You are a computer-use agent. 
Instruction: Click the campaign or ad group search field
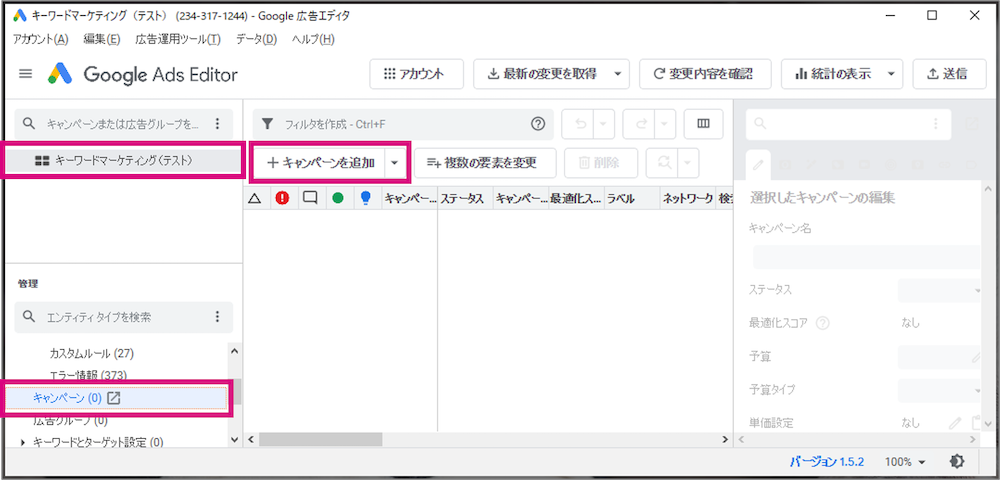123,123
